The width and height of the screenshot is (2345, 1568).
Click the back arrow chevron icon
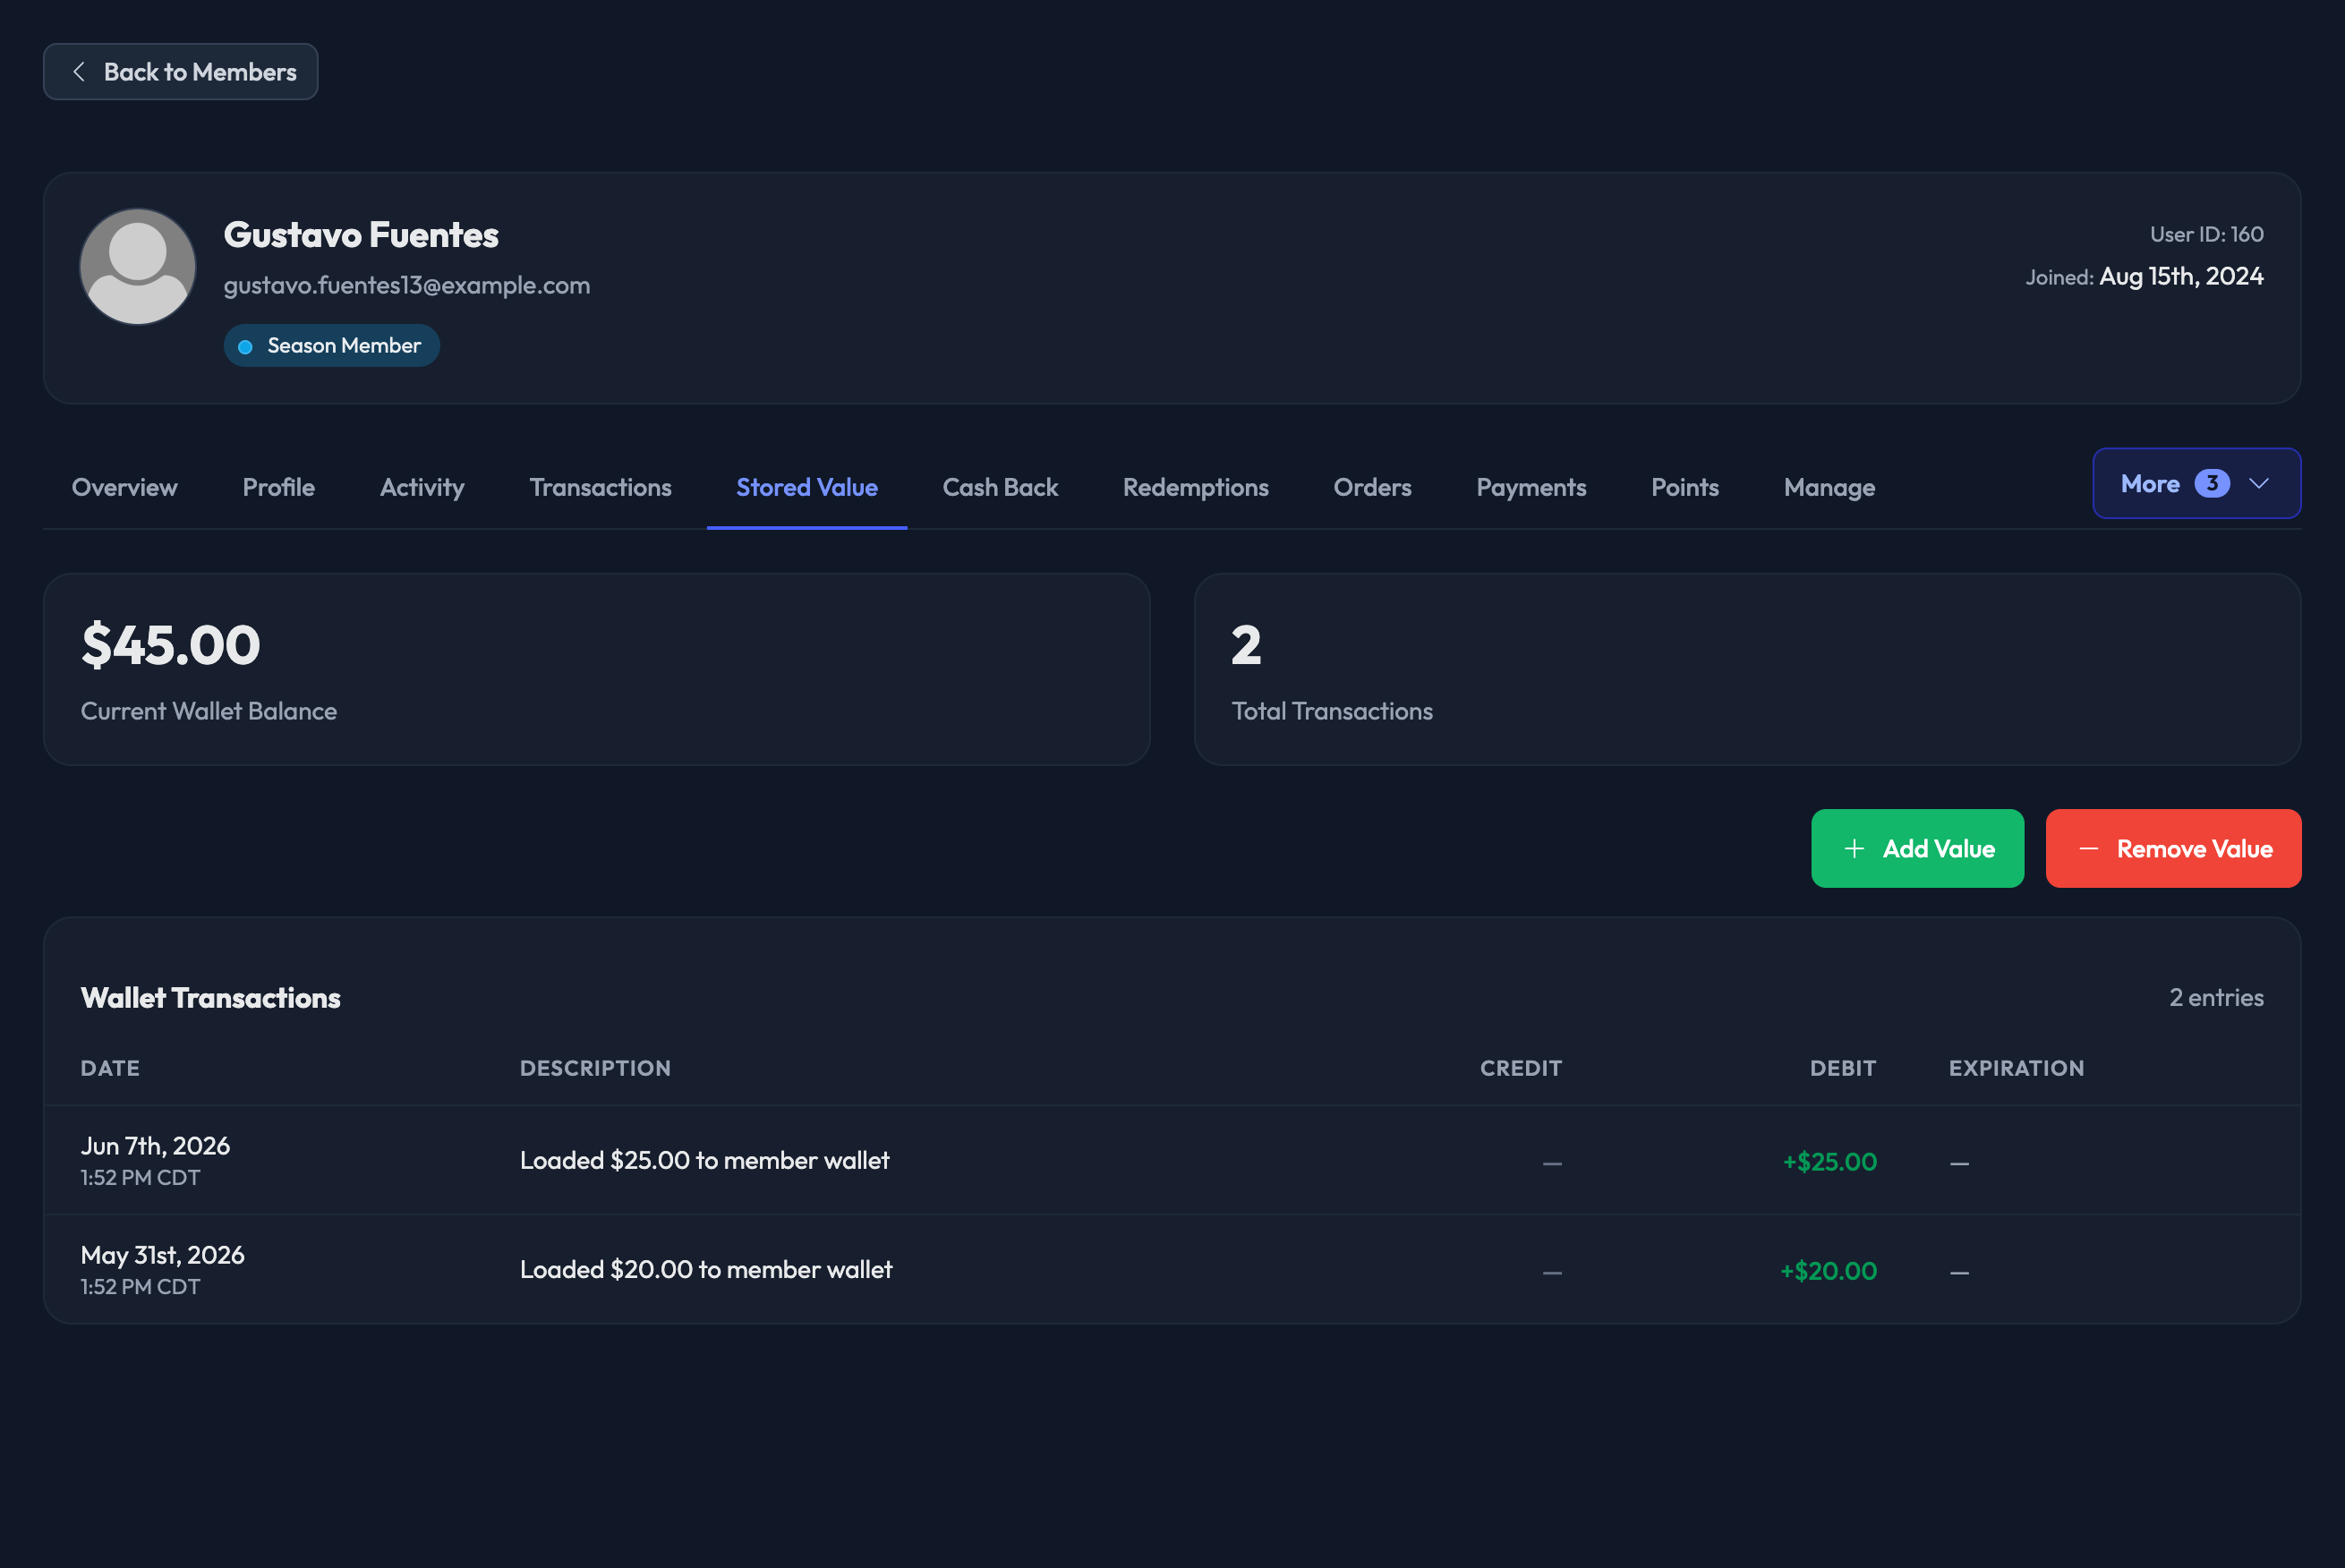click(x=79, y=72)
